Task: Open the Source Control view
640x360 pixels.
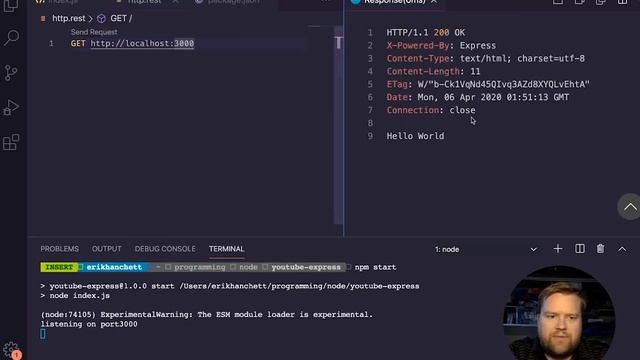Action: pos(11,73)
